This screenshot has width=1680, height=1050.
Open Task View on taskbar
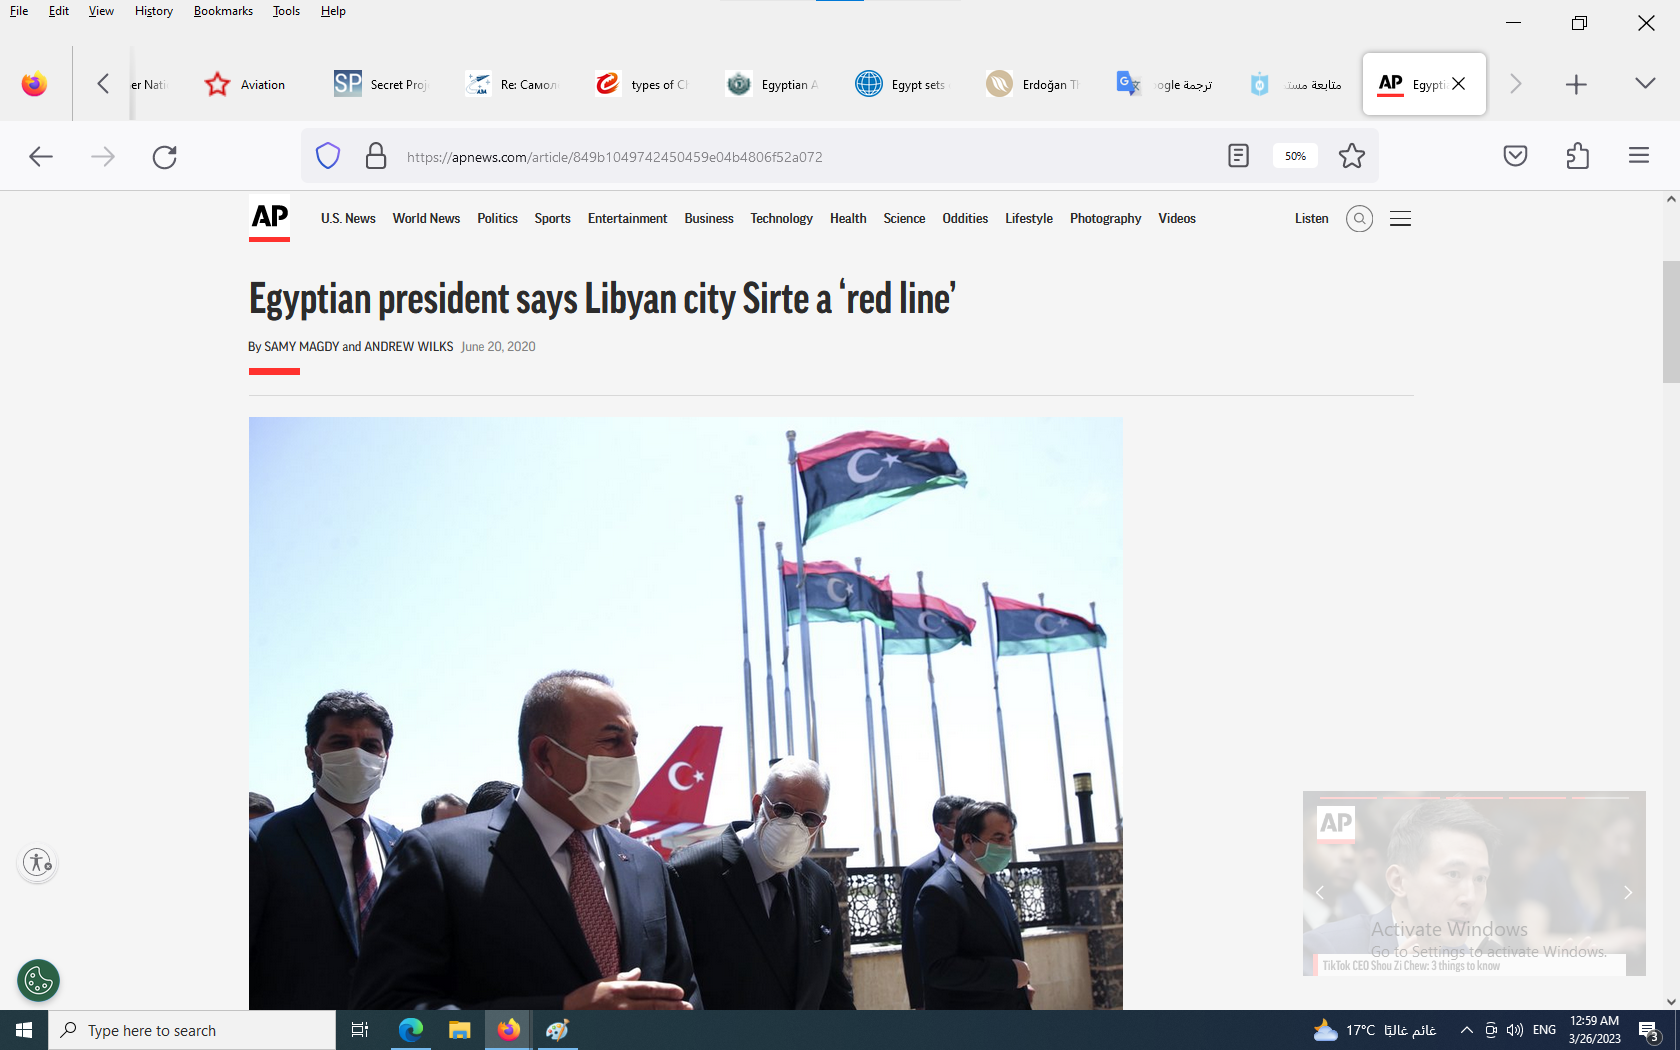360,1030
